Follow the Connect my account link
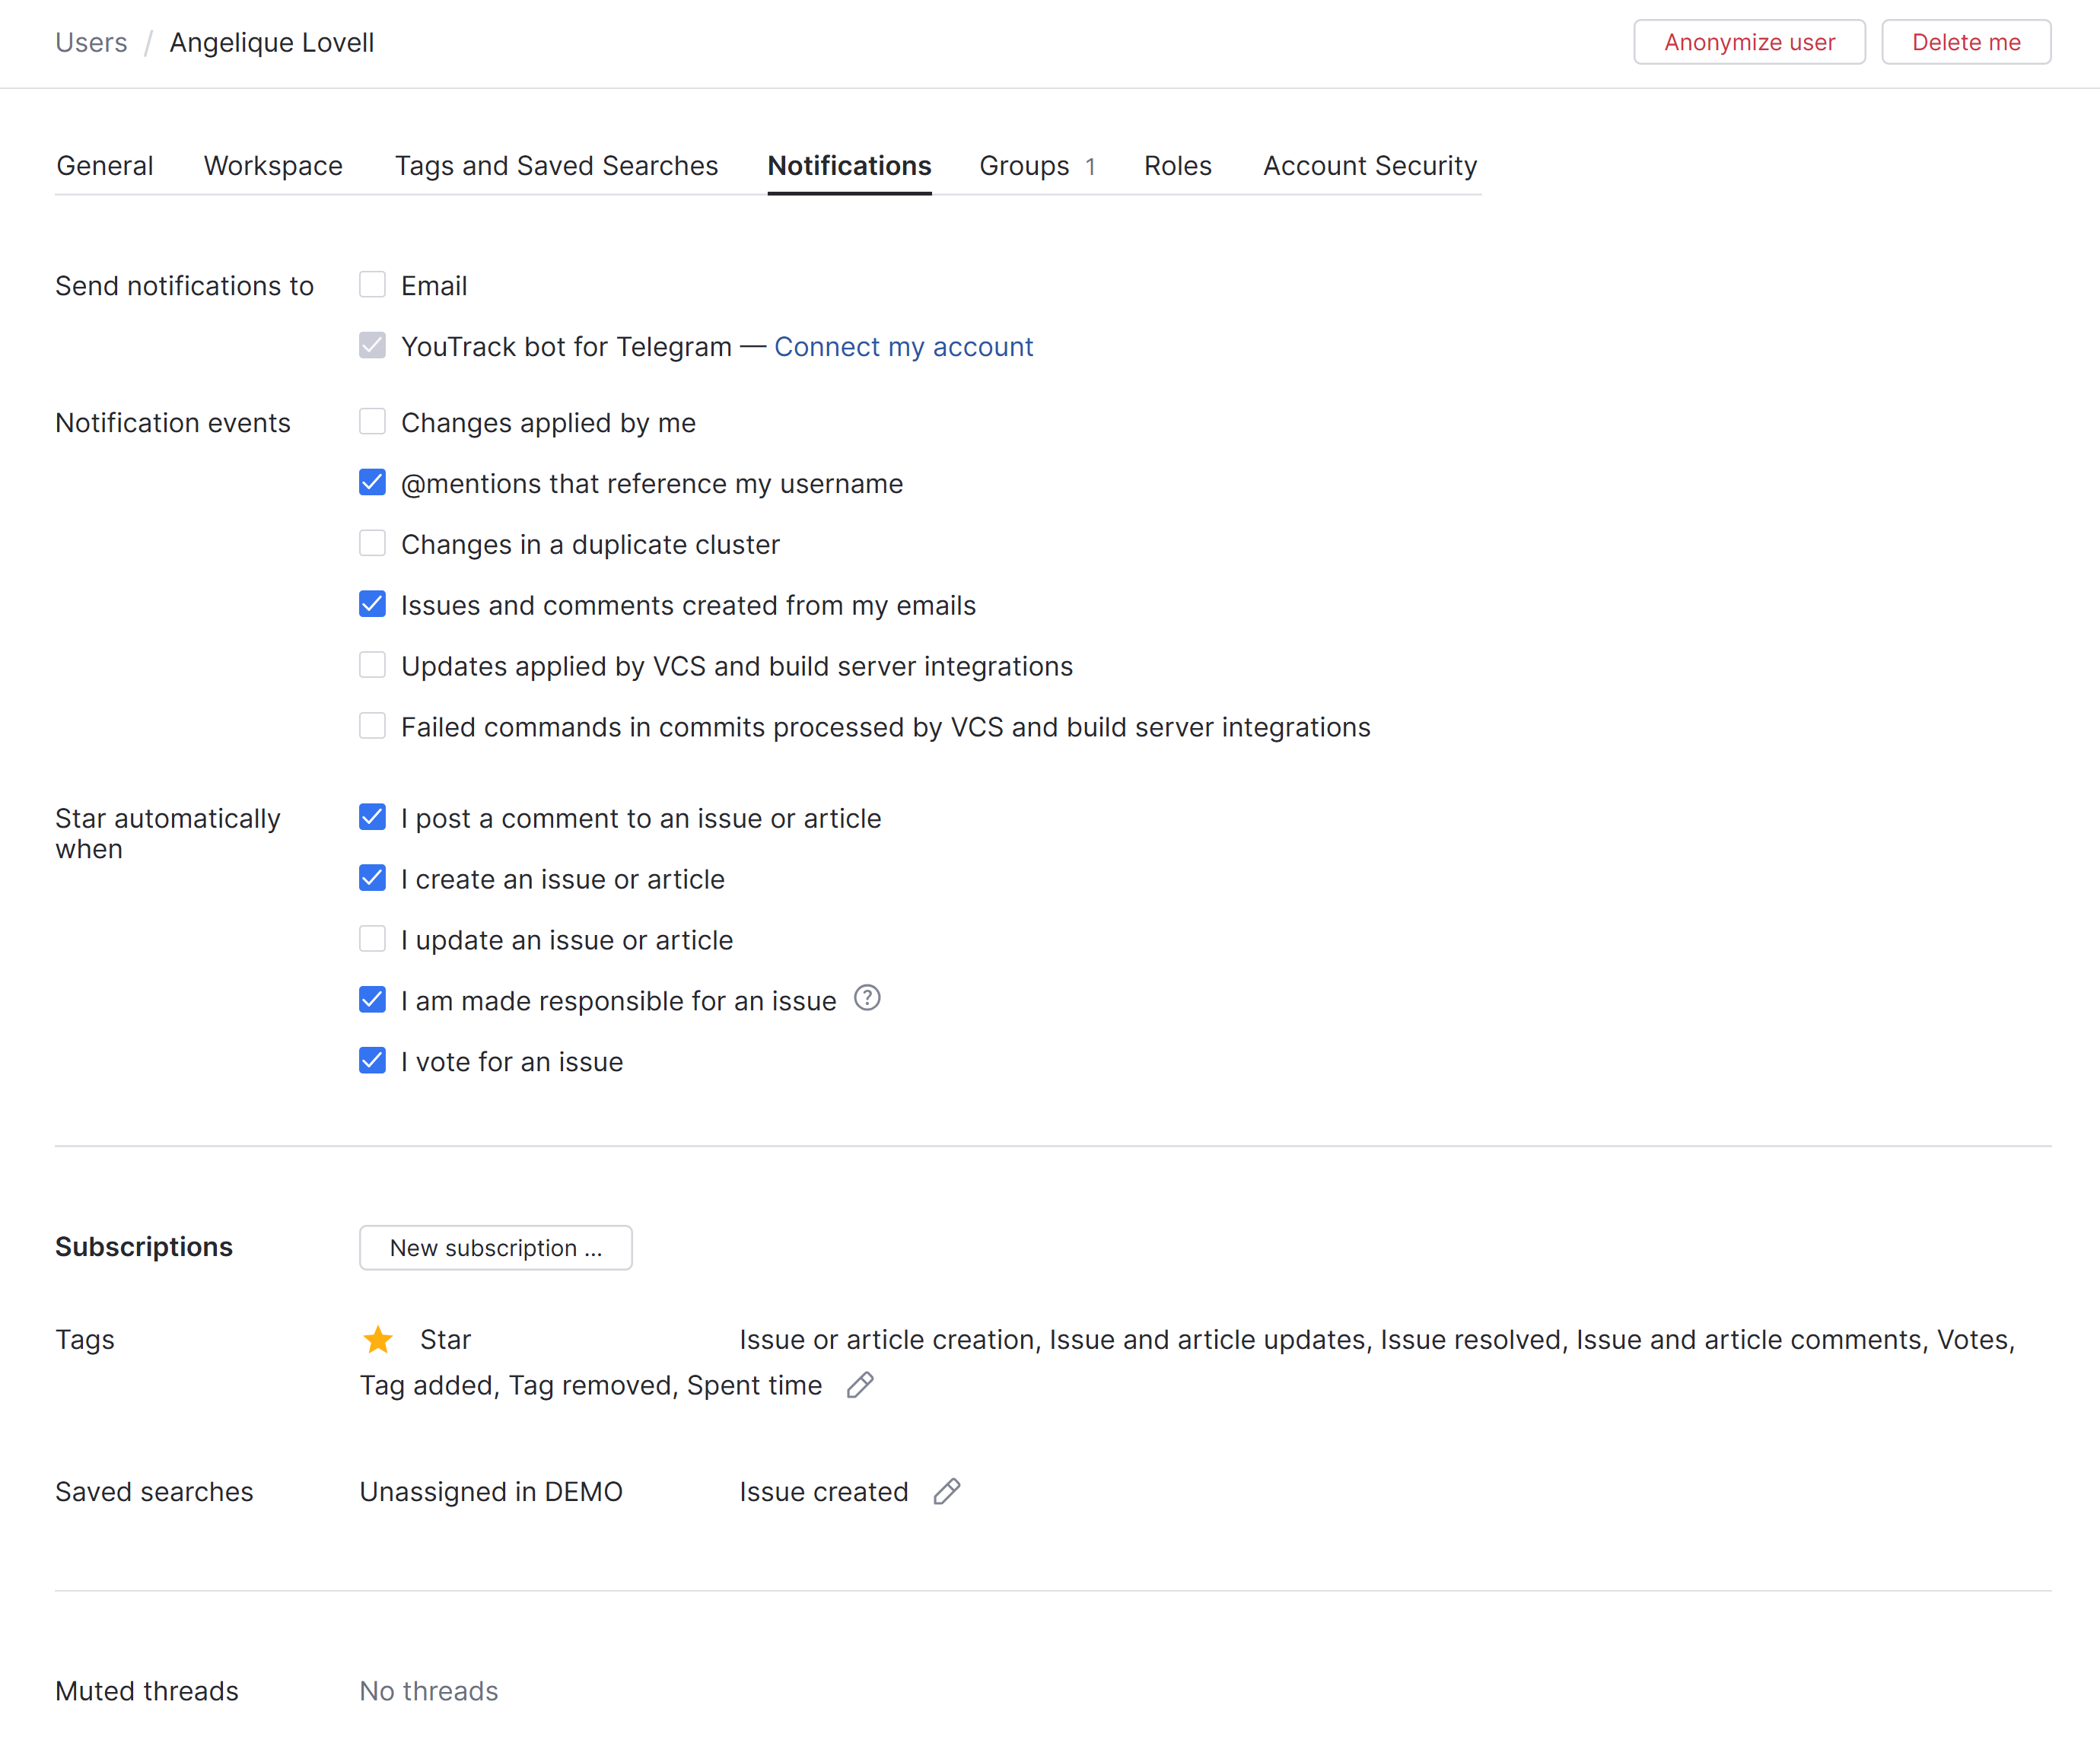Image resolution: width=2100 pixels, height=1762 pixels. tap(903, 346)
